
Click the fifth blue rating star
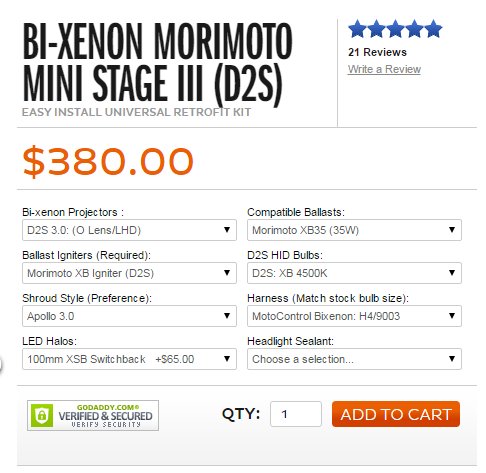[x=433, y=28]
